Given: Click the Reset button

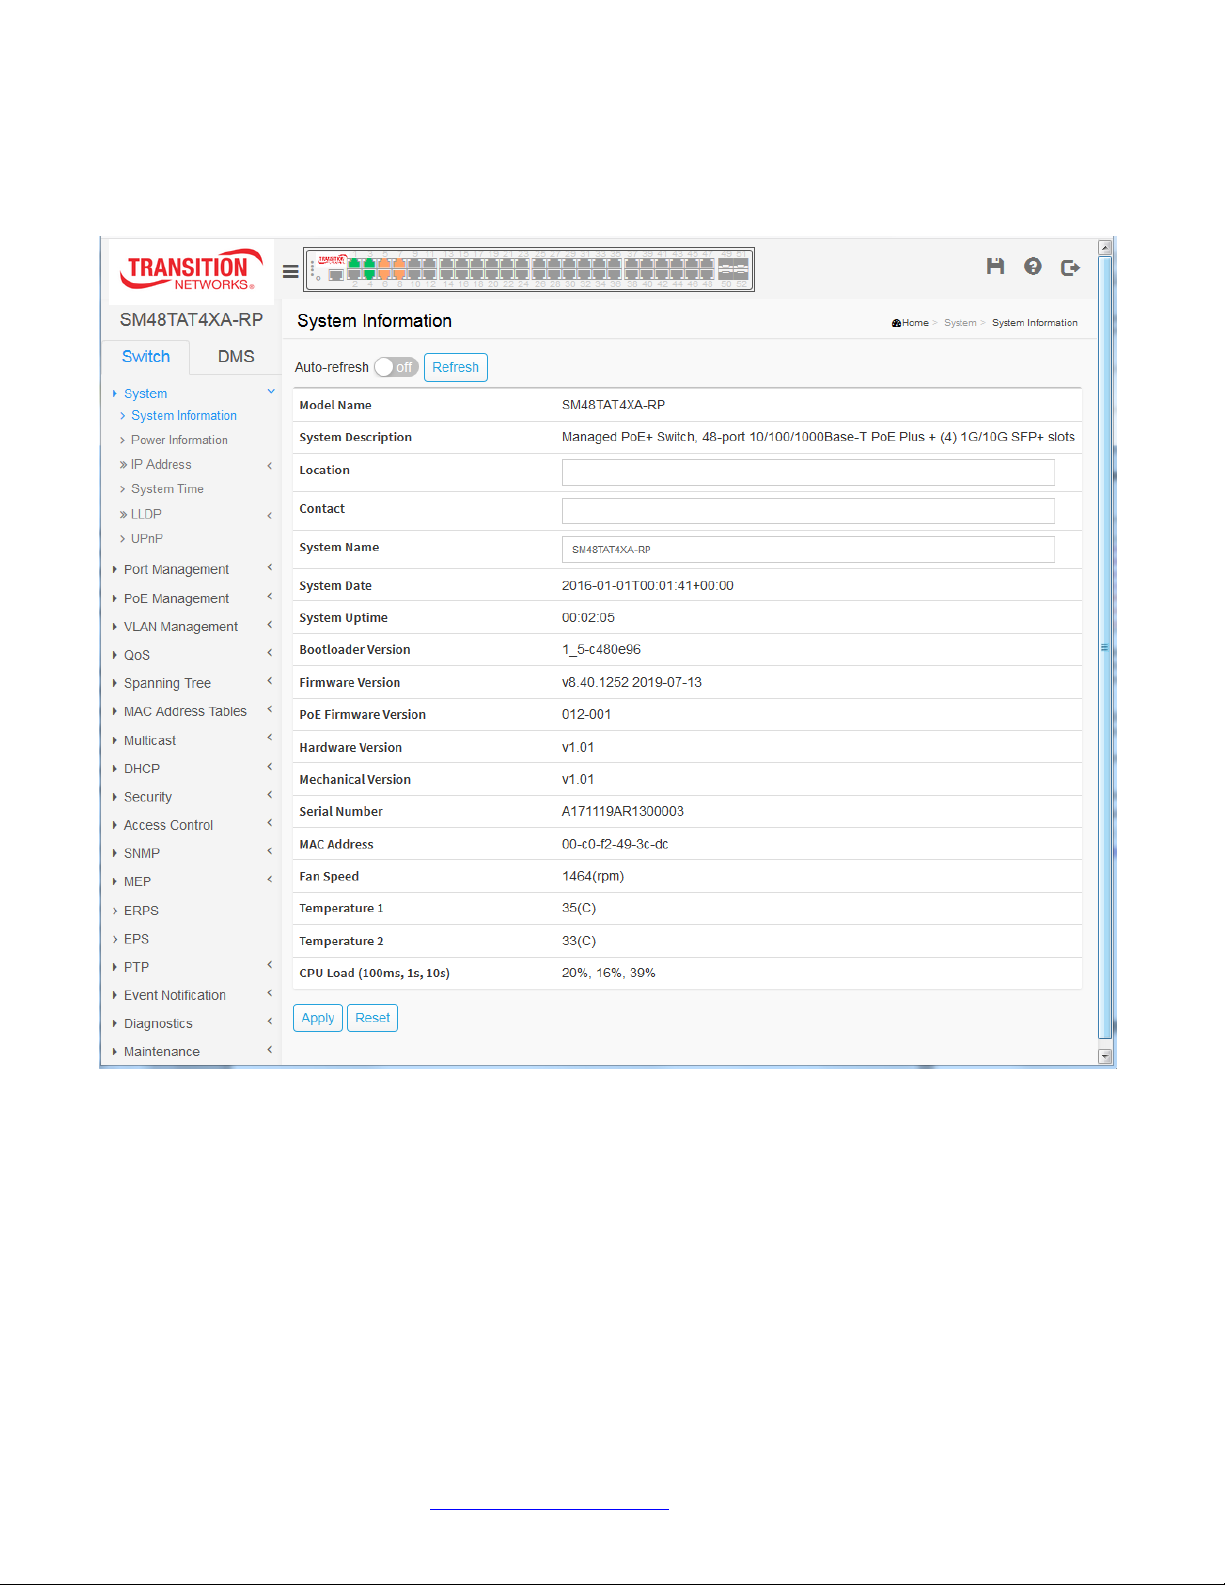Looking at the screenshot, I should coord(372,1018).
